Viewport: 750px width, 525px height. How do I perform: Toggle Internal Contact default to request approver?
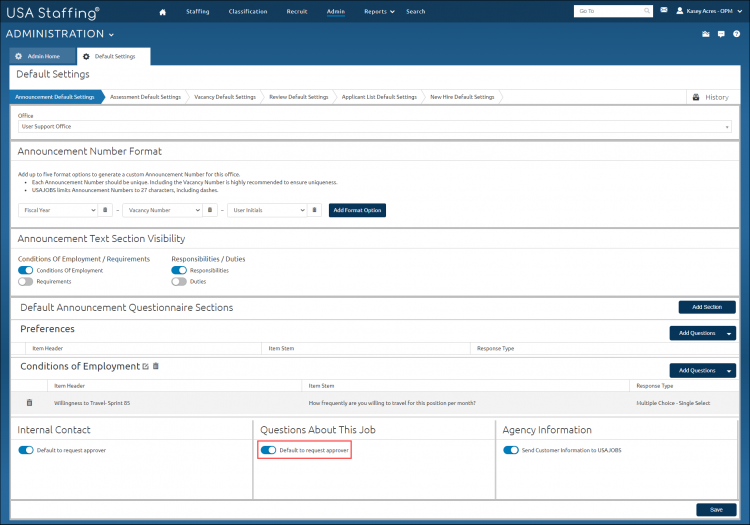pos(26,450)
